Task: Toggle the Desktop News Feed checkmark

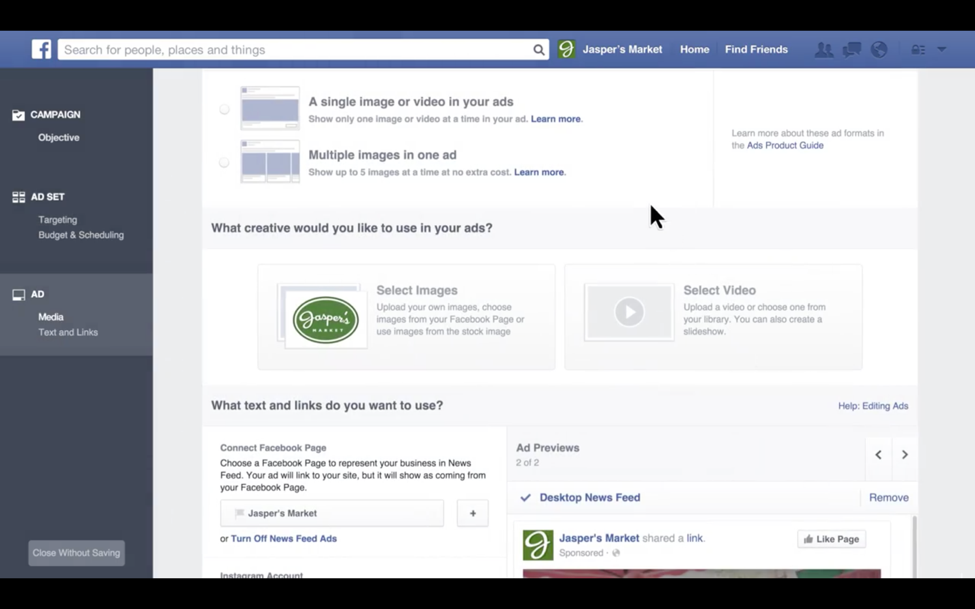Action: point(526,498)
